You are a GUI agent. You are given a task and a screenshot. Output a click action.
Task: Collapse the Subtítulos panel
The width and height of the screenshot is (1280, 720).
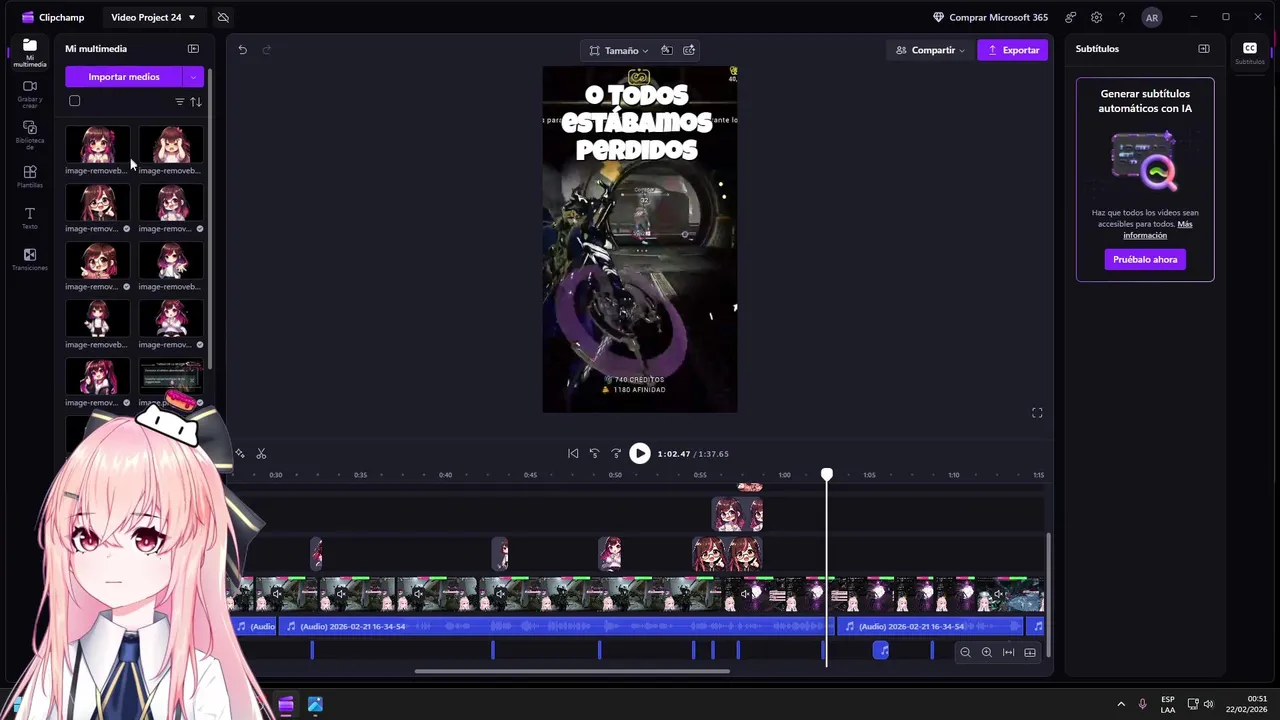[1204, 49]
